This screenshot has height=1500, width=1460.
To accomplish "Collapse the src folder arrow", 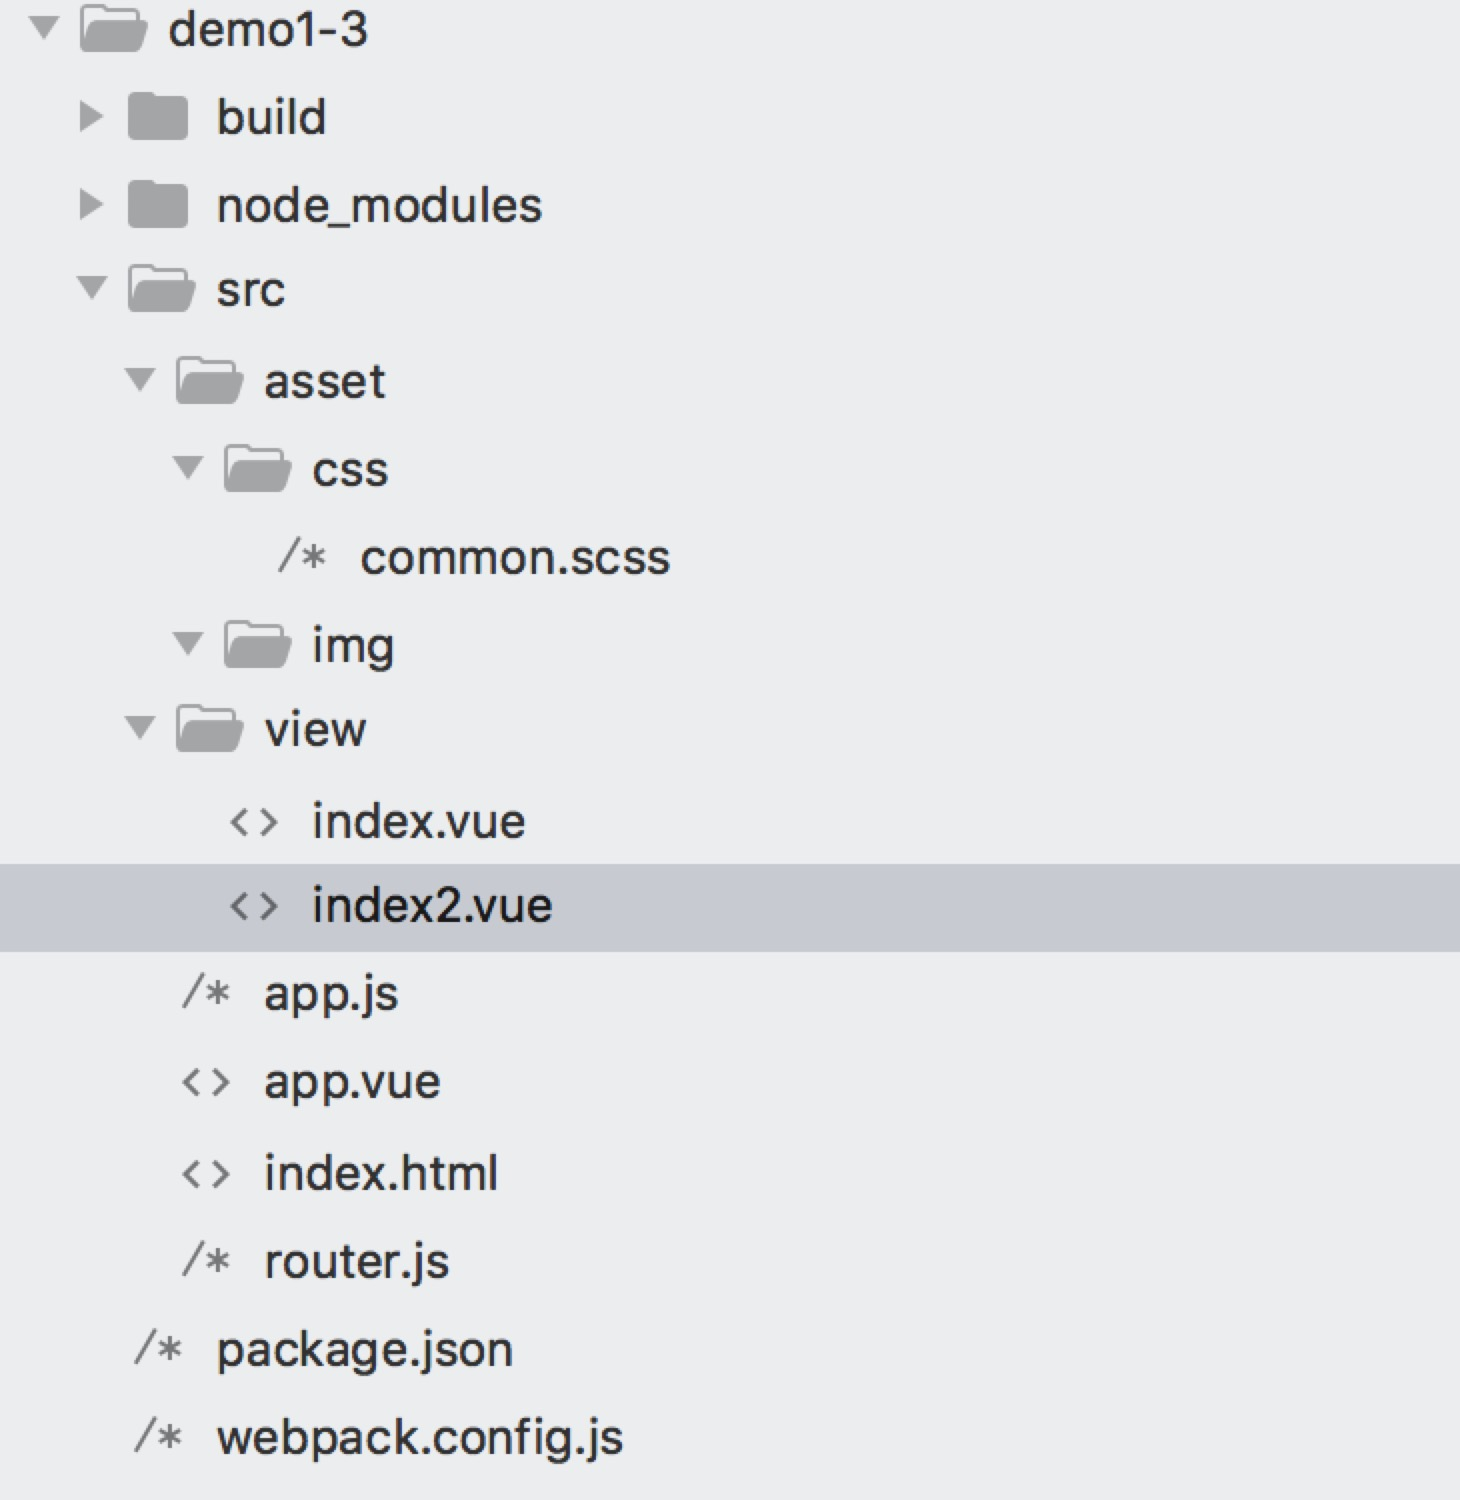I will point(92,289).
